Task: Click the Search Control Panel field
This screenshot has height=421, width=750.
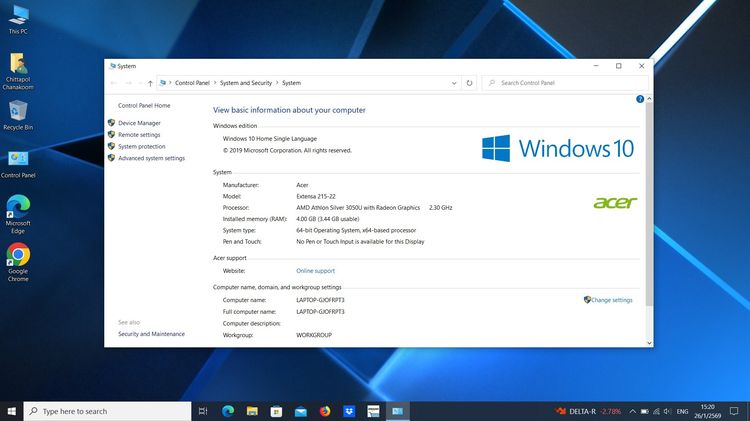Action: (565, 83)
